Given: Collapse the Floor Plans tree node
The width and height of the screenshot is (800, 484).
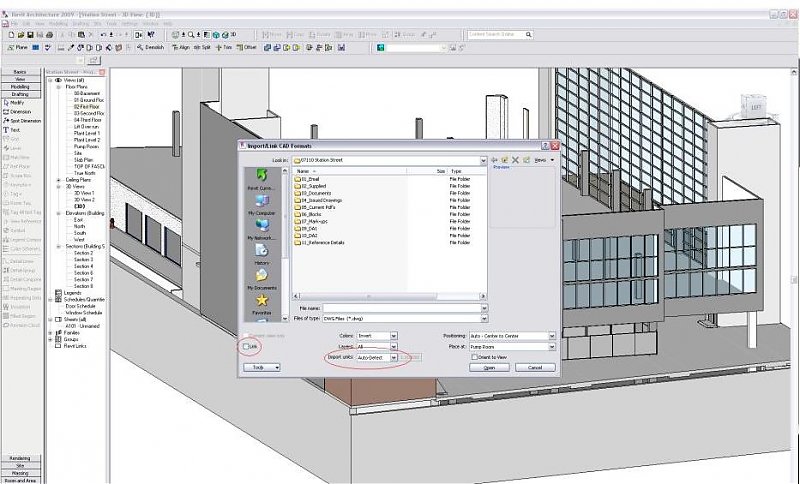Looking at the screenshot, I should (58, 87).
